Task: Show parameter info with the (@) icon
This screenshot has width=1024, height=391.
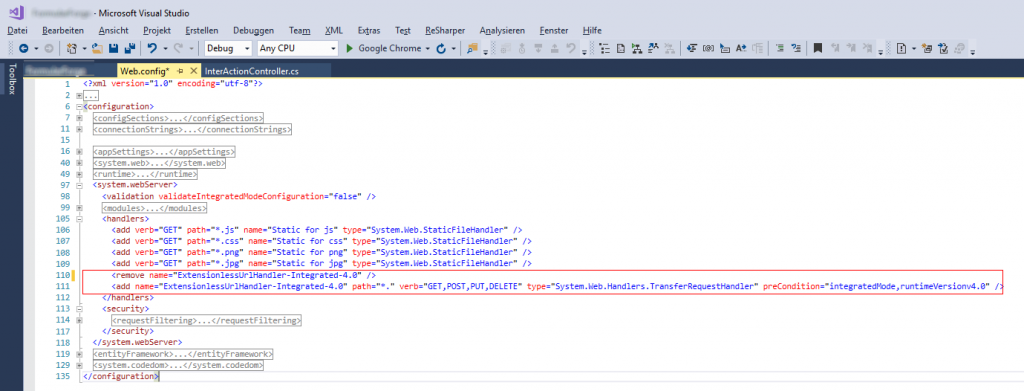Action: [708, 48]
